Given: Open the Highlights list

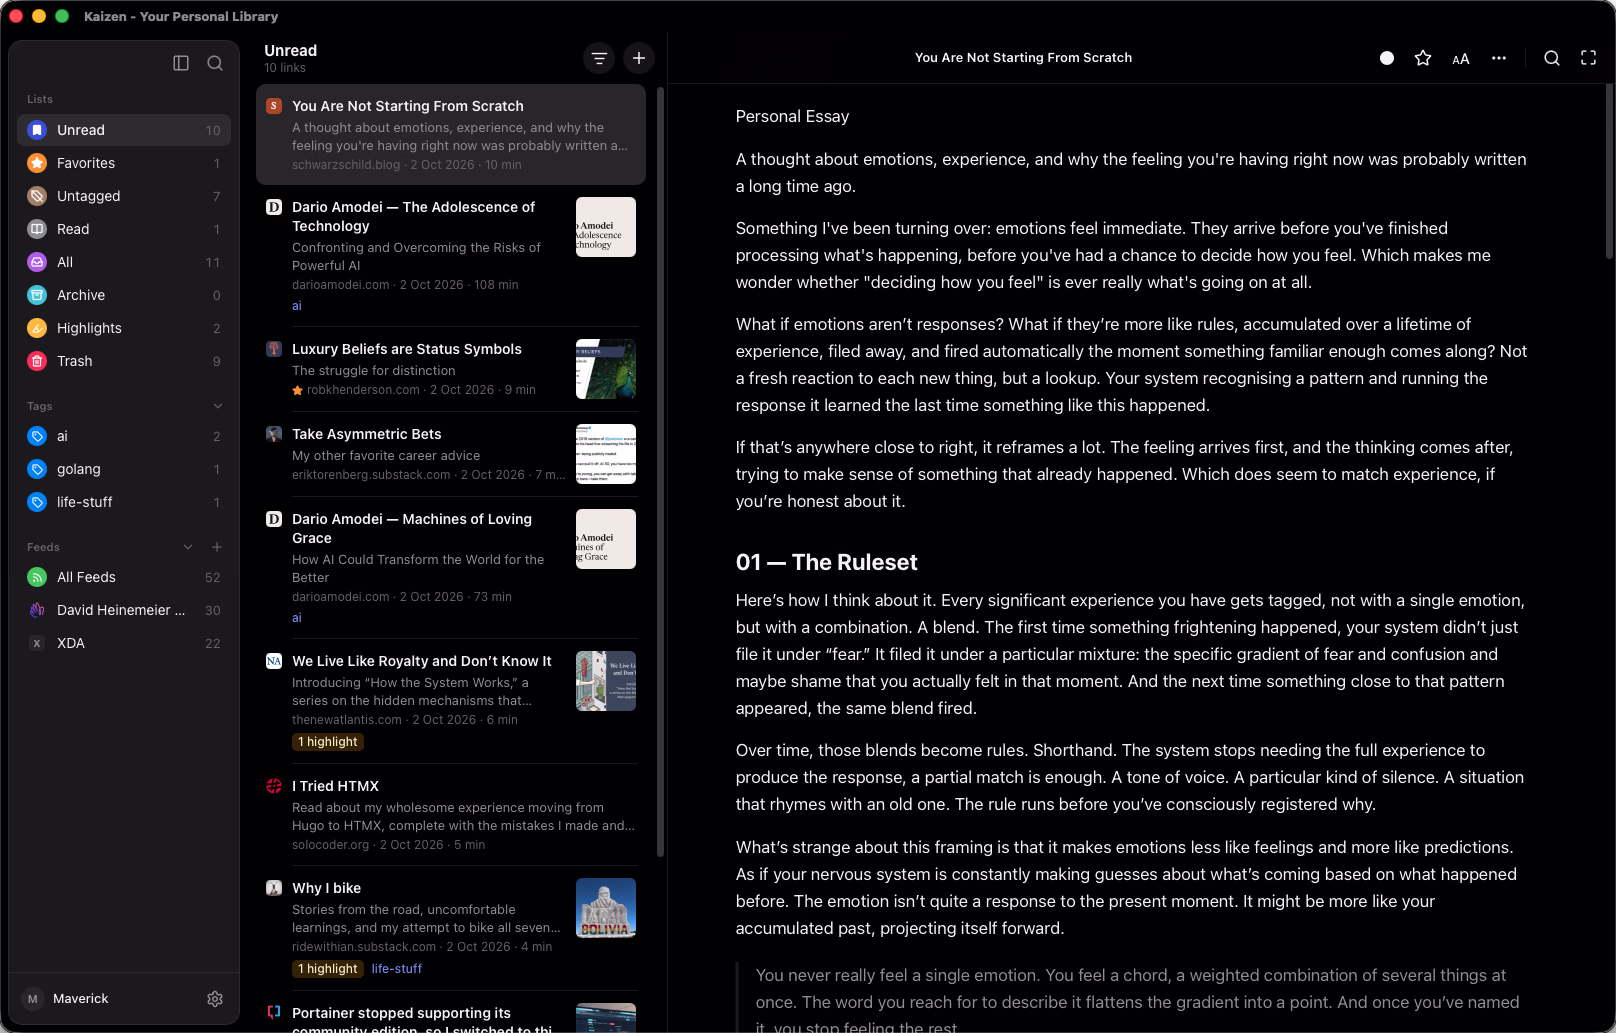Looking at the screenshot, I should 124,328.
